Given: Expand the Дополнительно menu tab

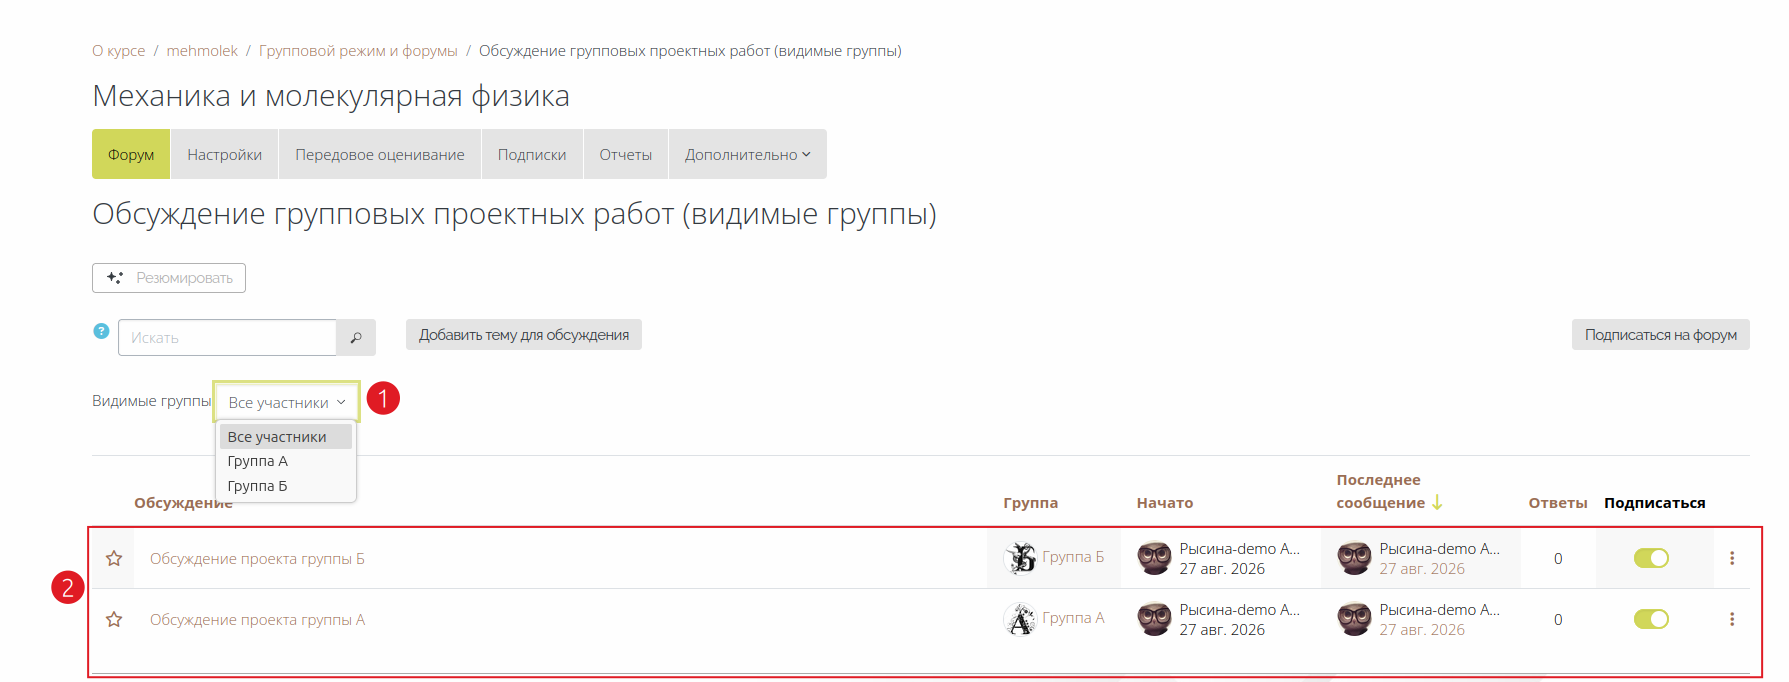Looking at the screenshot, I should point(747,154).
